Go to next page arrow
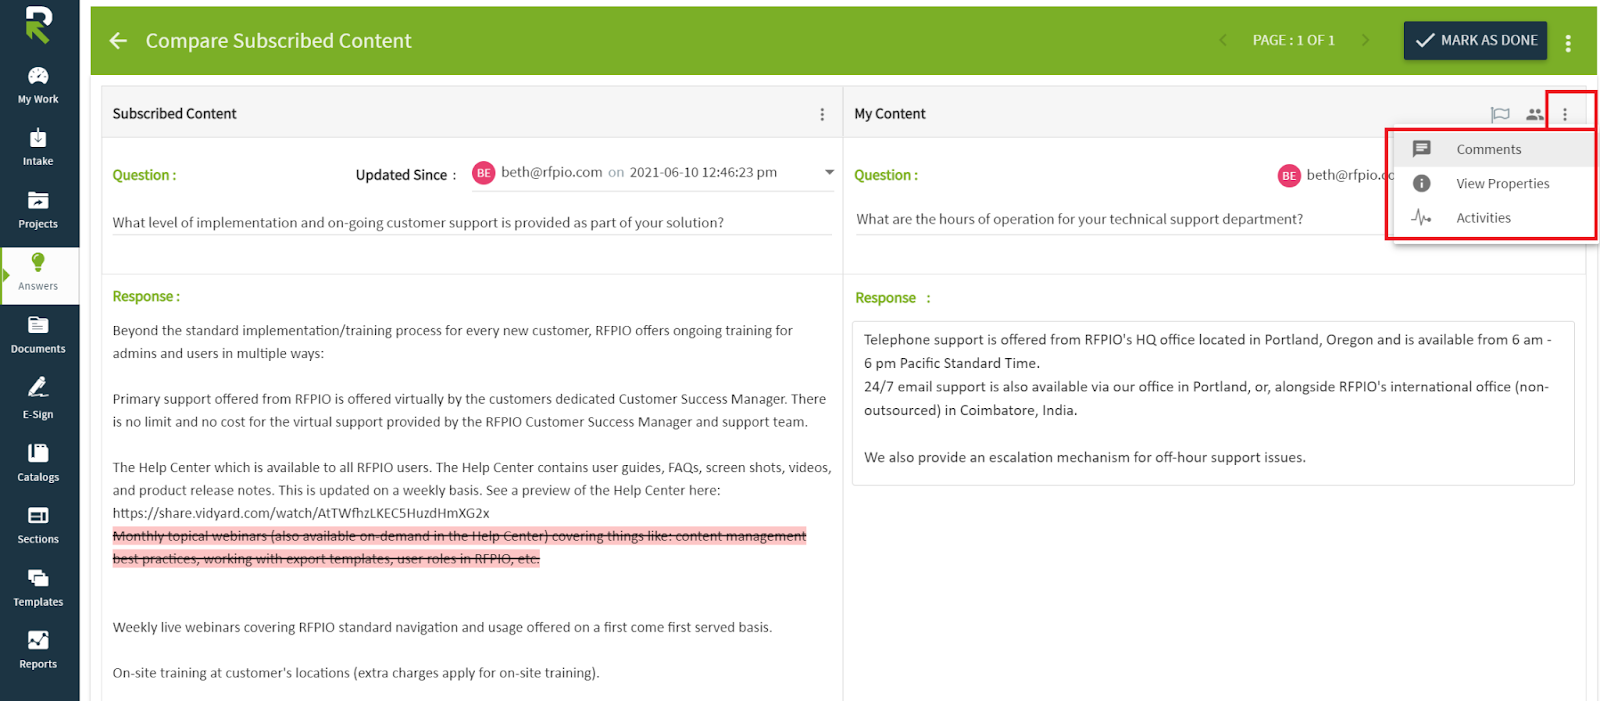Image resolution: width=1600 pixels, height=701 pixels. [1365, 40]
